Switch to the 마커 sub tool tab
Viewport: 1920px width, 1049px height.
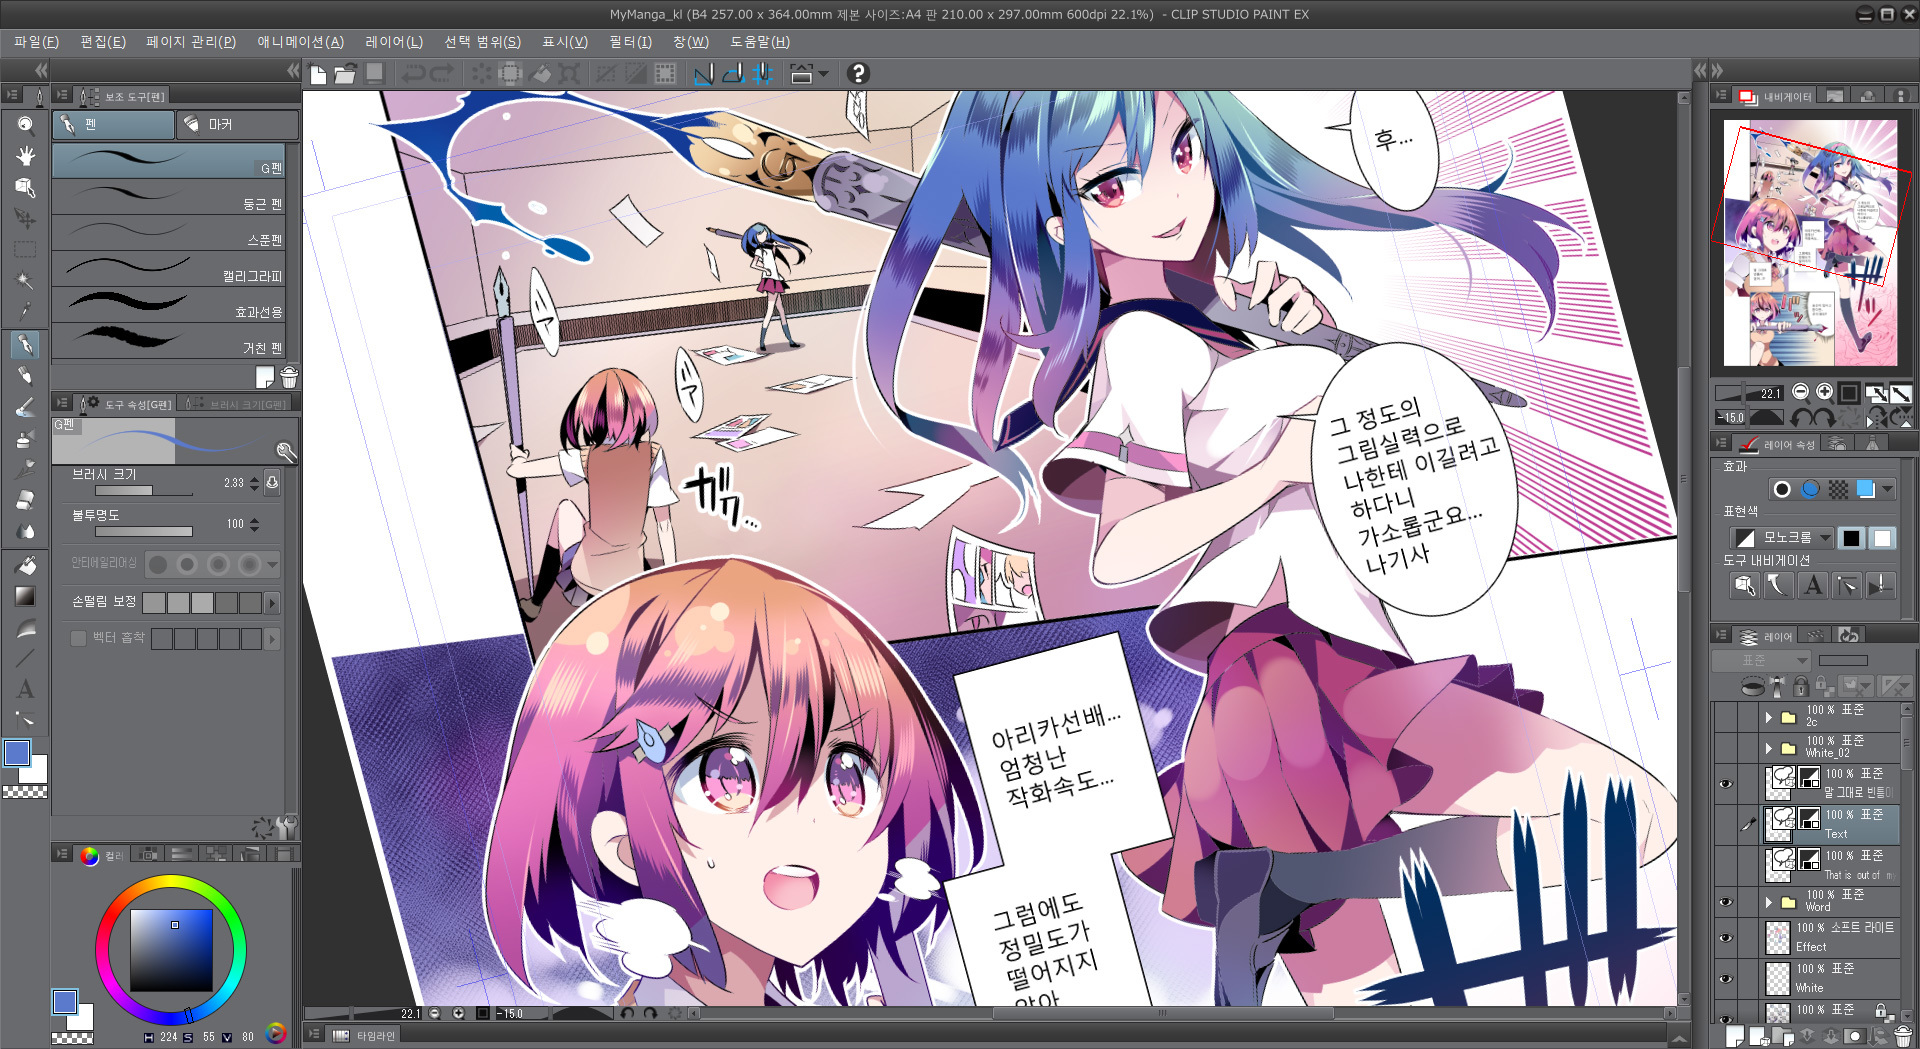237,124
